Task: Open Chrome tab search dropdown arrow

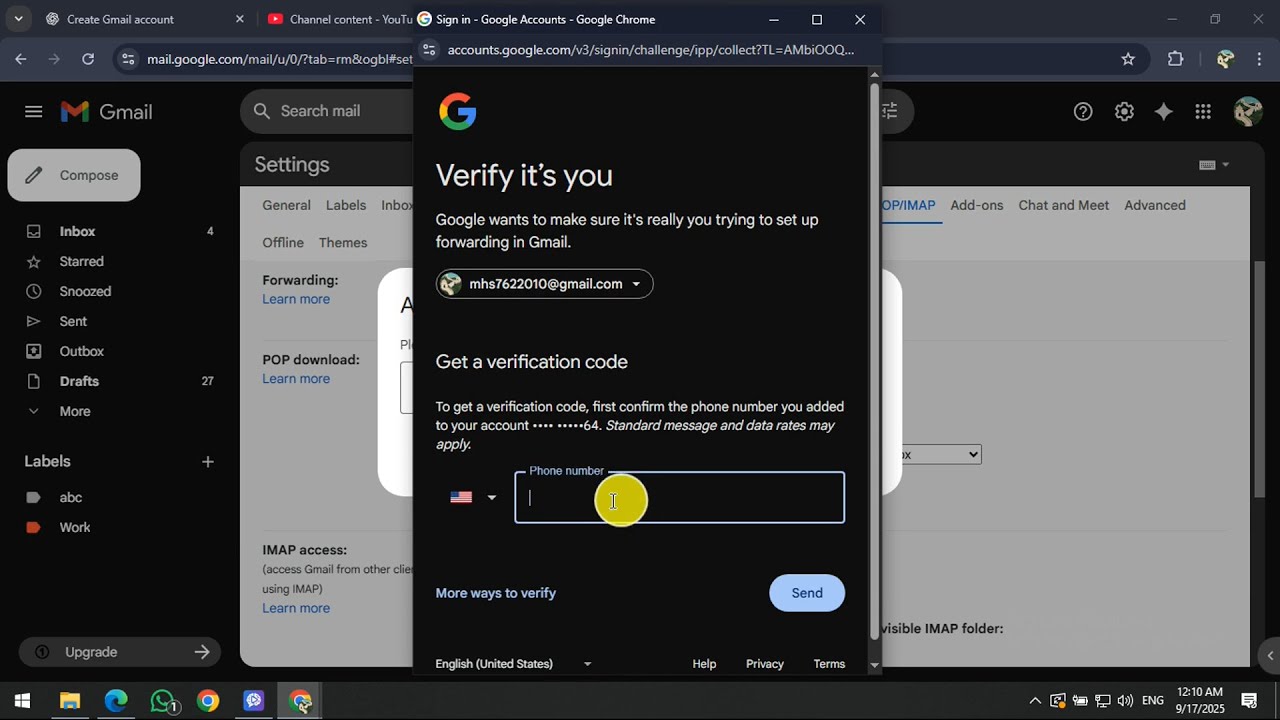Action: point(18,19)
